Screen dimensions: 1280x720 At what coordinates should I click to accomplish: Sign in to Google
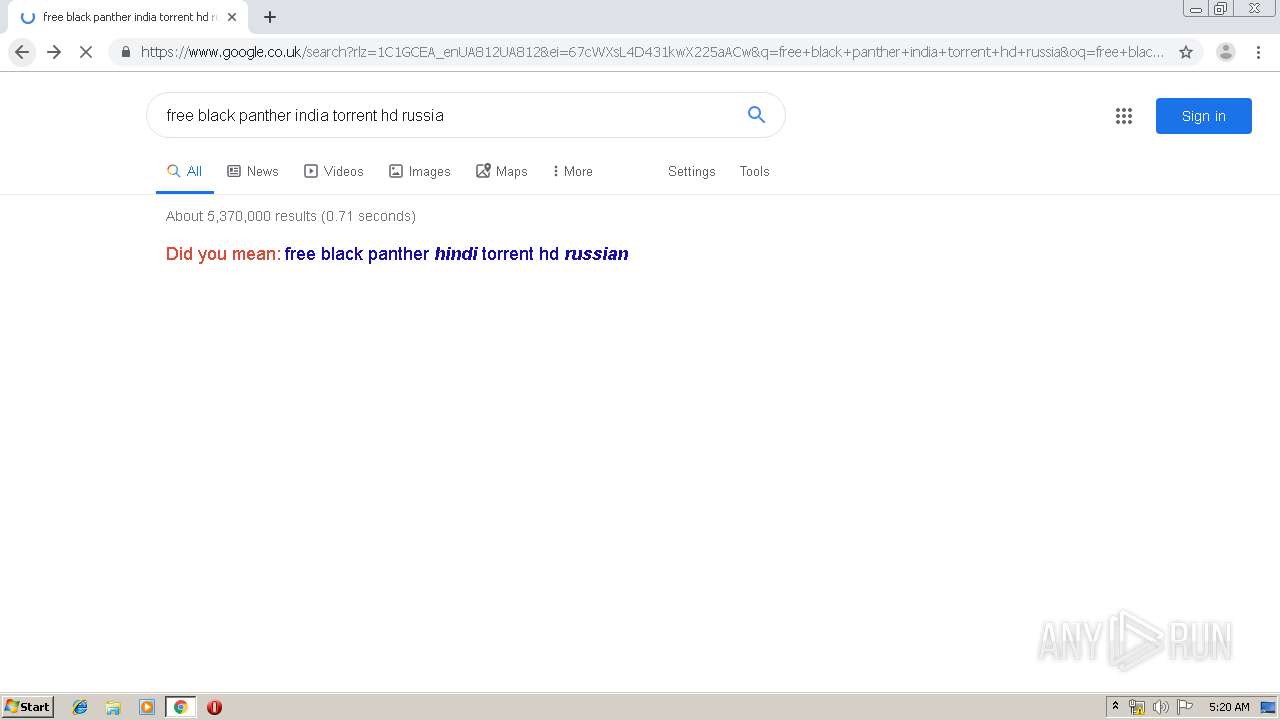1203,116
